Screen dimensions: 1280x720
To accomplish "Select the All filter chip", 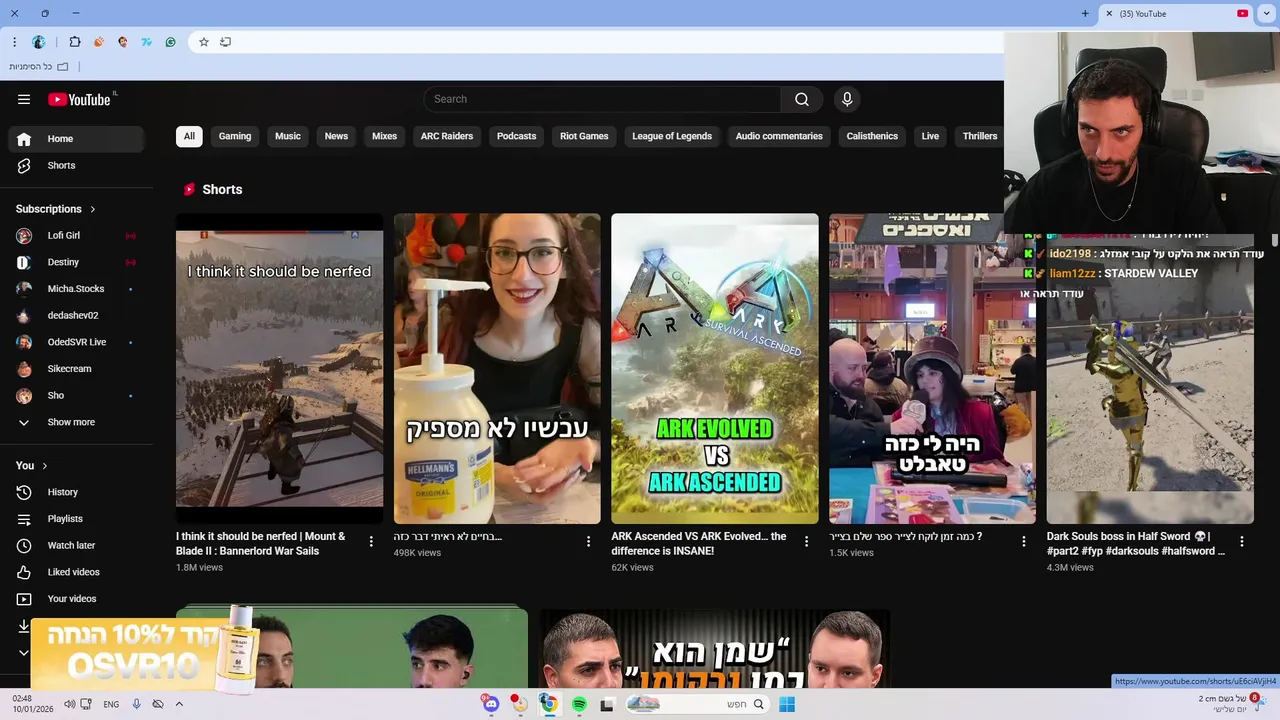I will (189, 136).
